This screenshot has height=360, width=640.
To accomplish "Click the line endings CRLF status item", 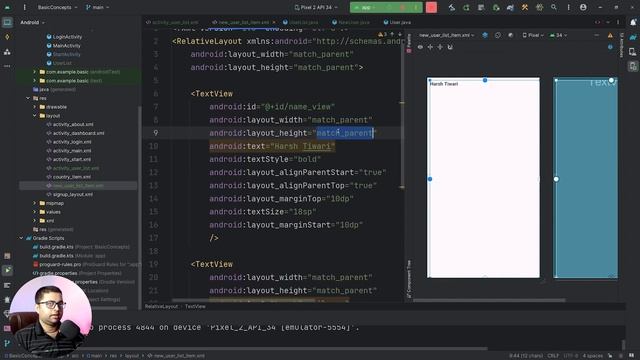I will tap(553, 356).
